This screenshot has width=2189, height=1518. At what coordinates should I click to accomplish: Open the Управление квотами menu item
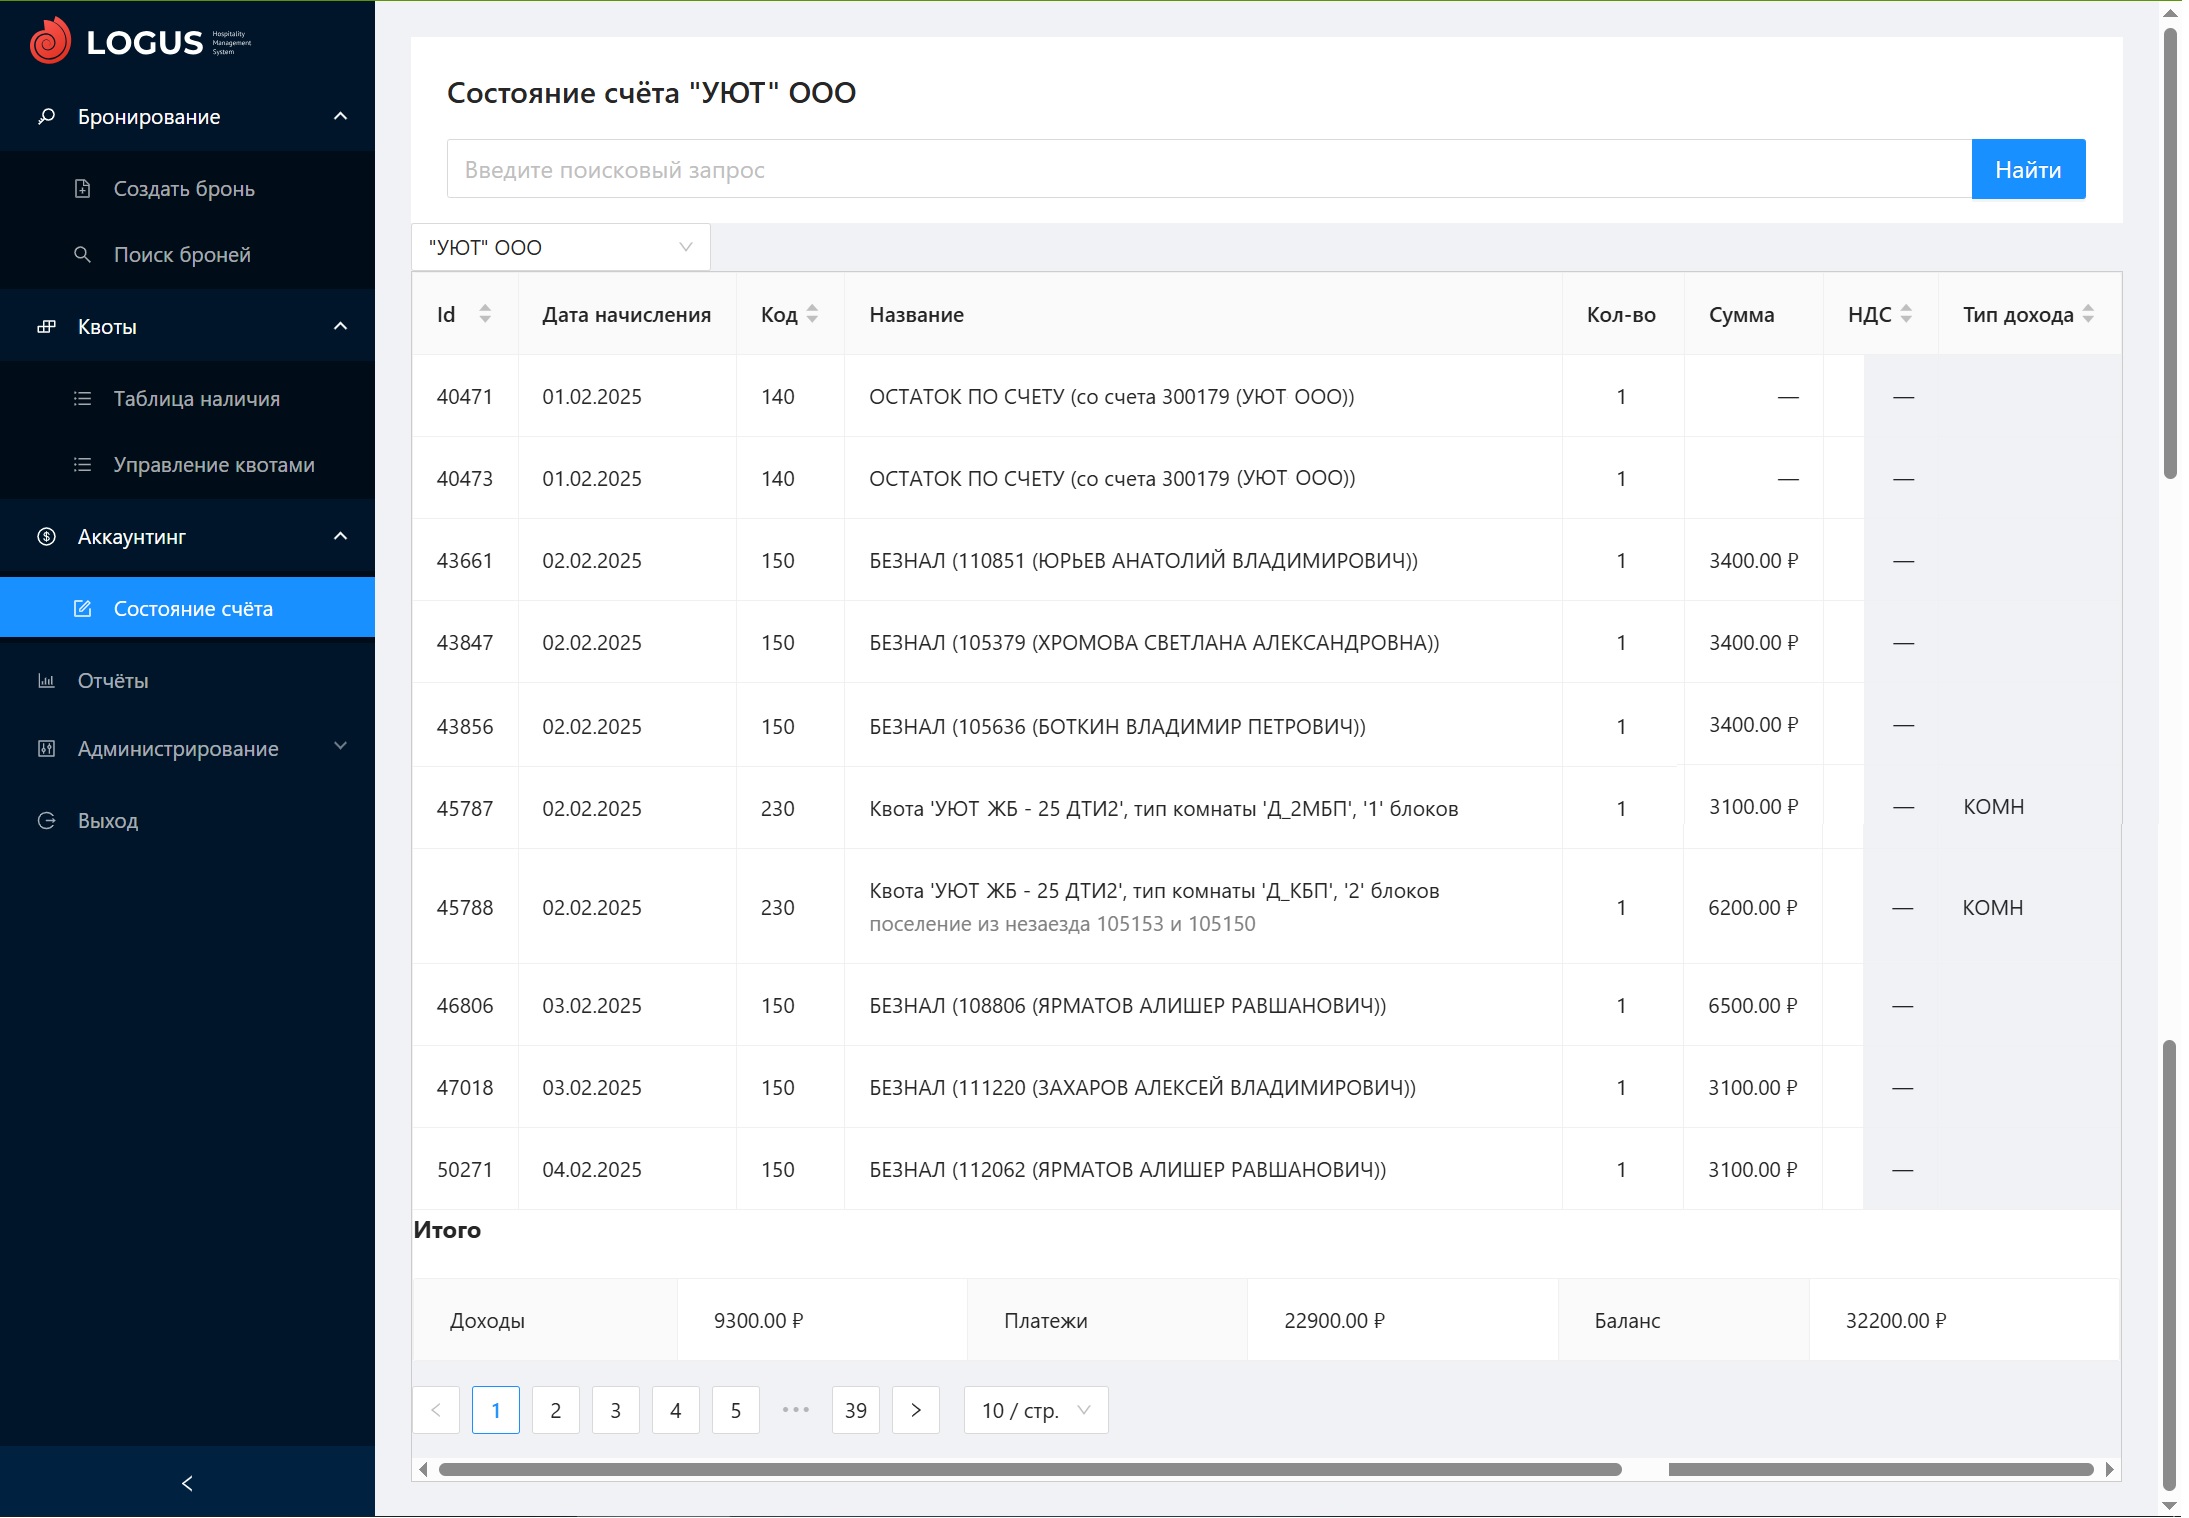click(213, 465)
